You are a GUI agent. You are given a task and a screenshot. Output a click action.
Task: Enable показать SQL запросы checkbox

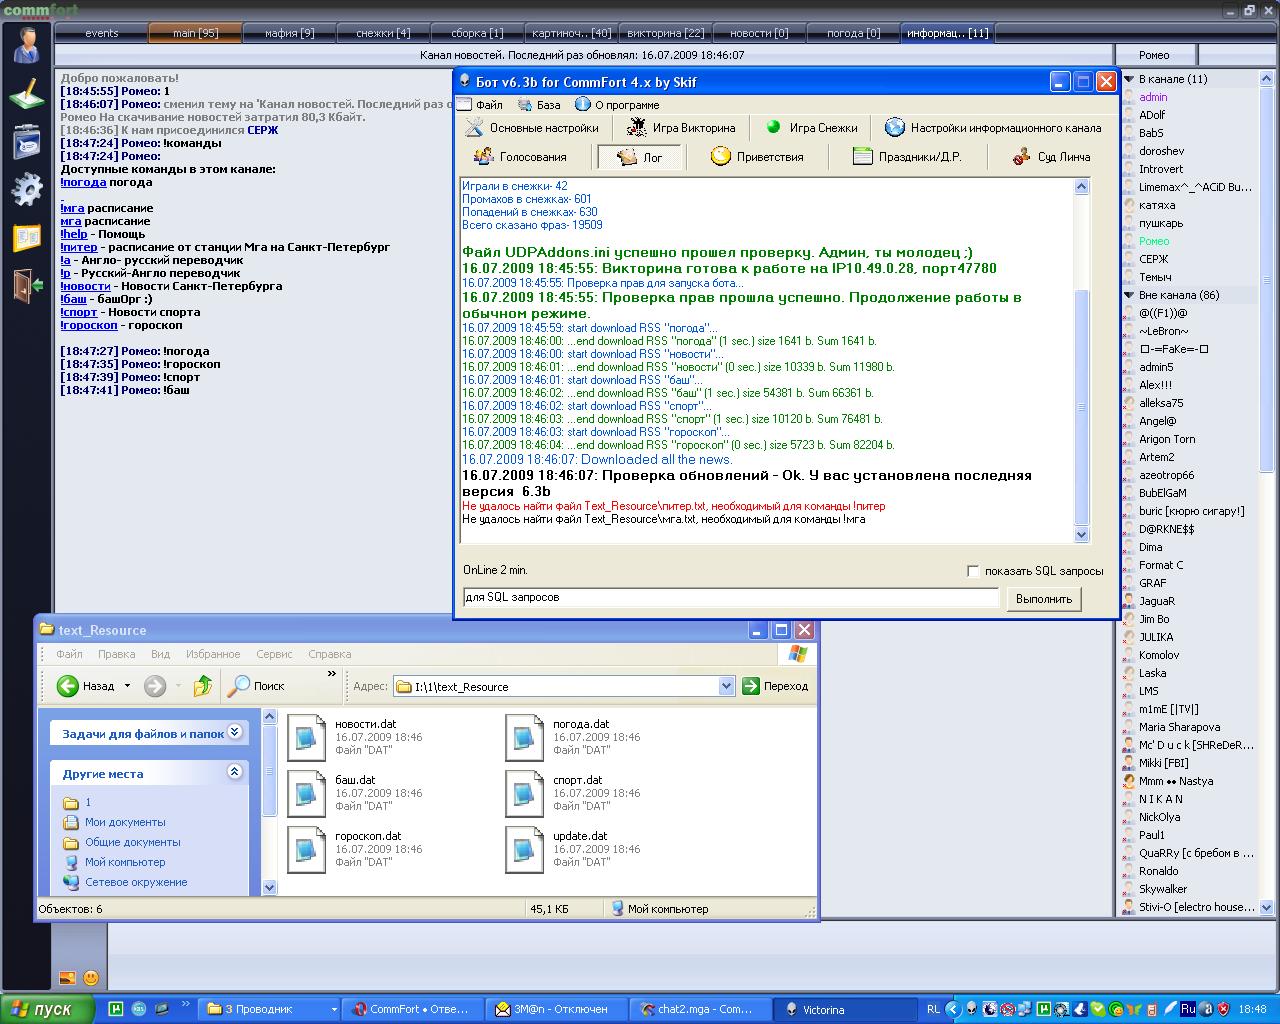[973, 571]
